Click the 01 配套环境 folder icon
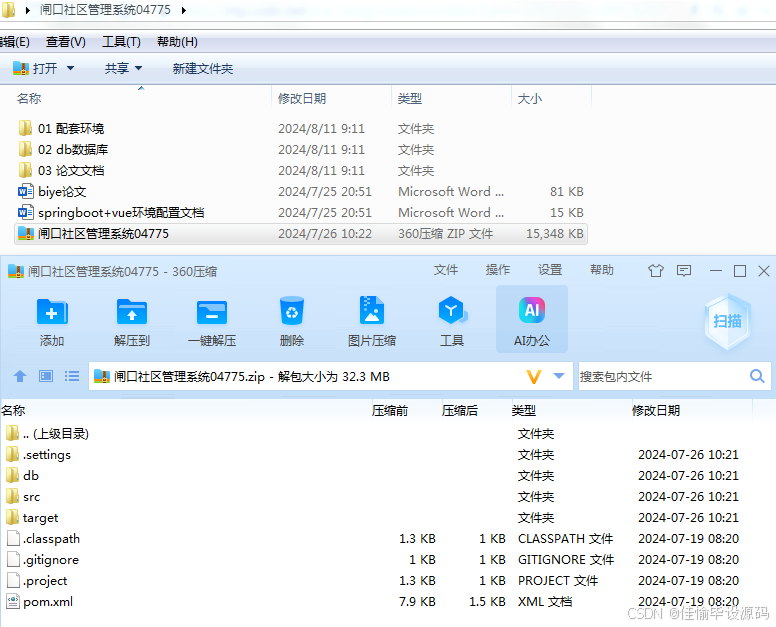 25,128
